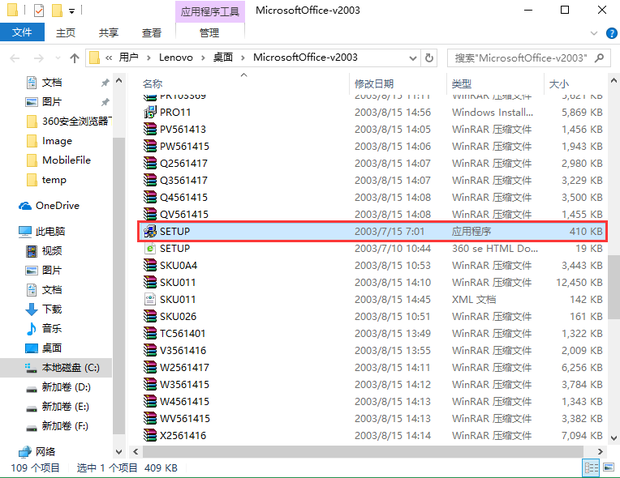
Task: Open the 管理 ribbon tab
Action: coord(210,33)
